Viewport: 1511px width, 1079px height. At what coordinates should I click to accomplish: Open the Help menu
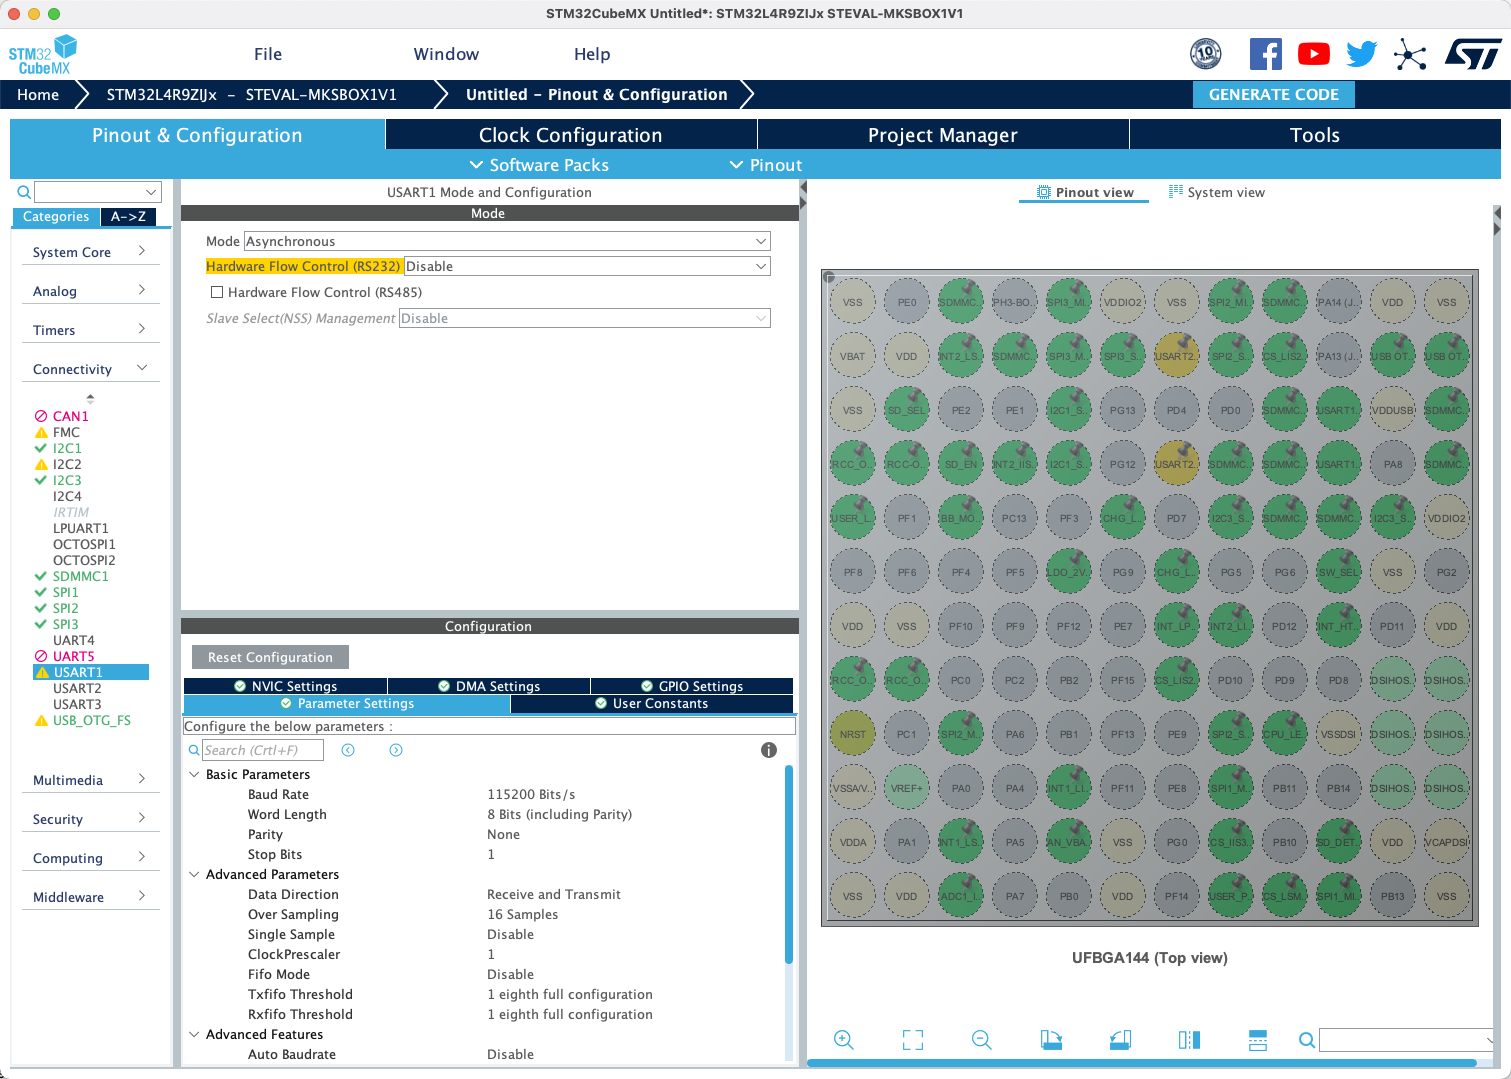click(592, 54)
